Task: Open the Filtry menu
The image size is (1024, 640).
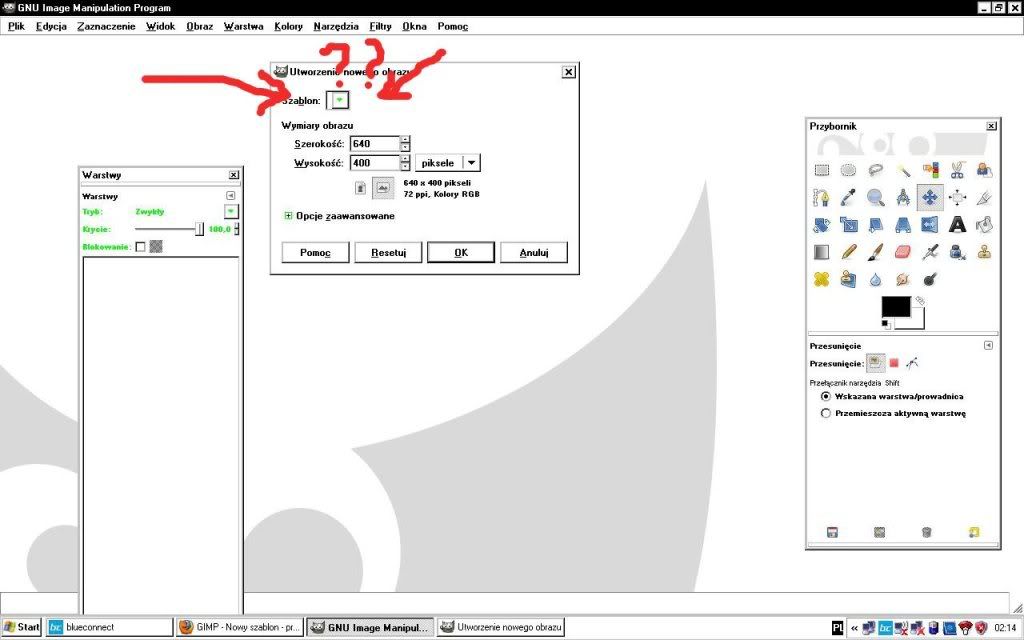Action: coord(380,26)
